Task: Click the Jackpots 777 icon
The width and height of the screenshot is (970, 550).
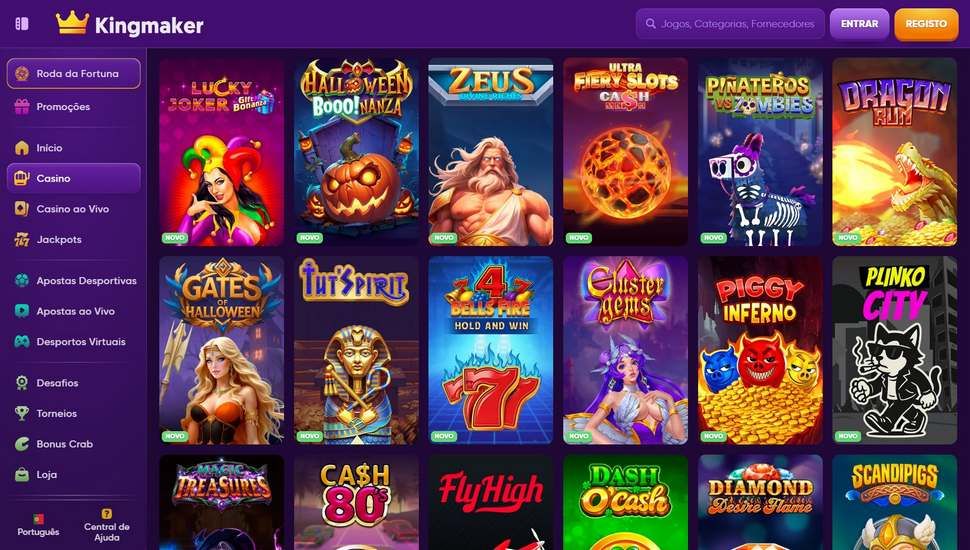Action: click(22, 239)
